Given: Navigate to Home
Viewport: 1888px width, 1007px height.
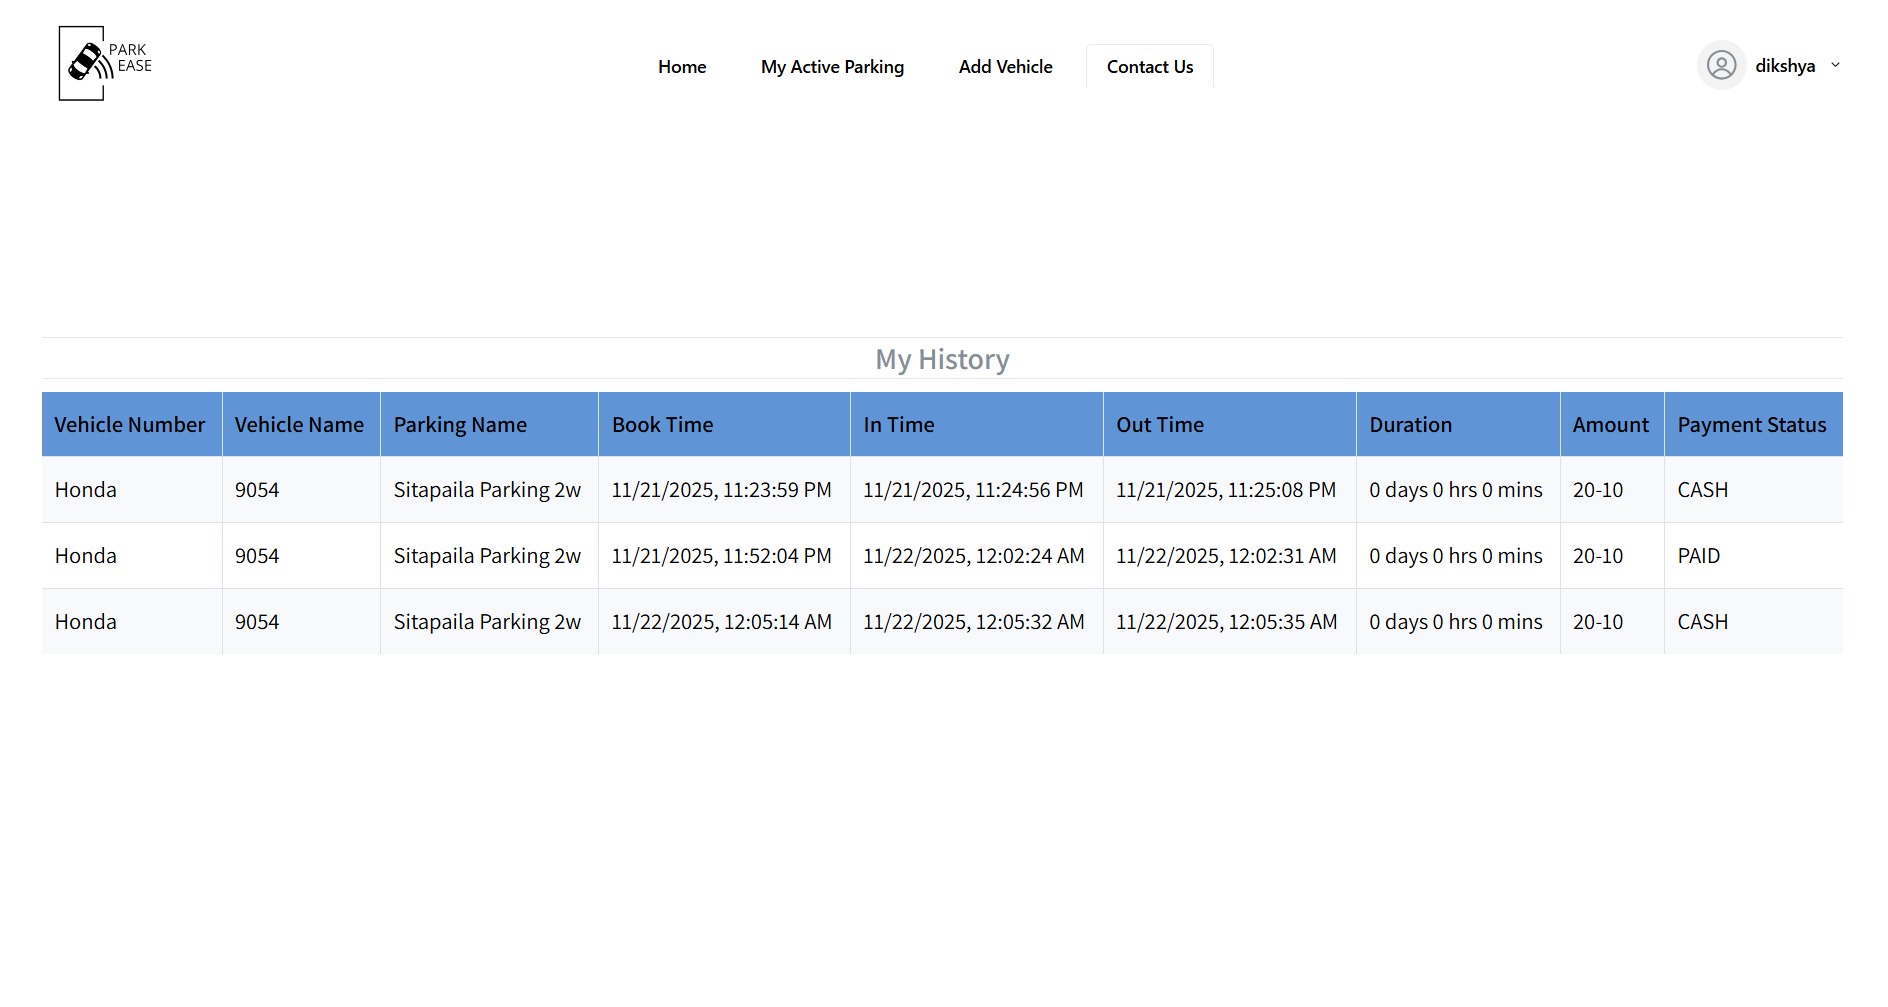Looking at the screenshot, I should [682, 66].
